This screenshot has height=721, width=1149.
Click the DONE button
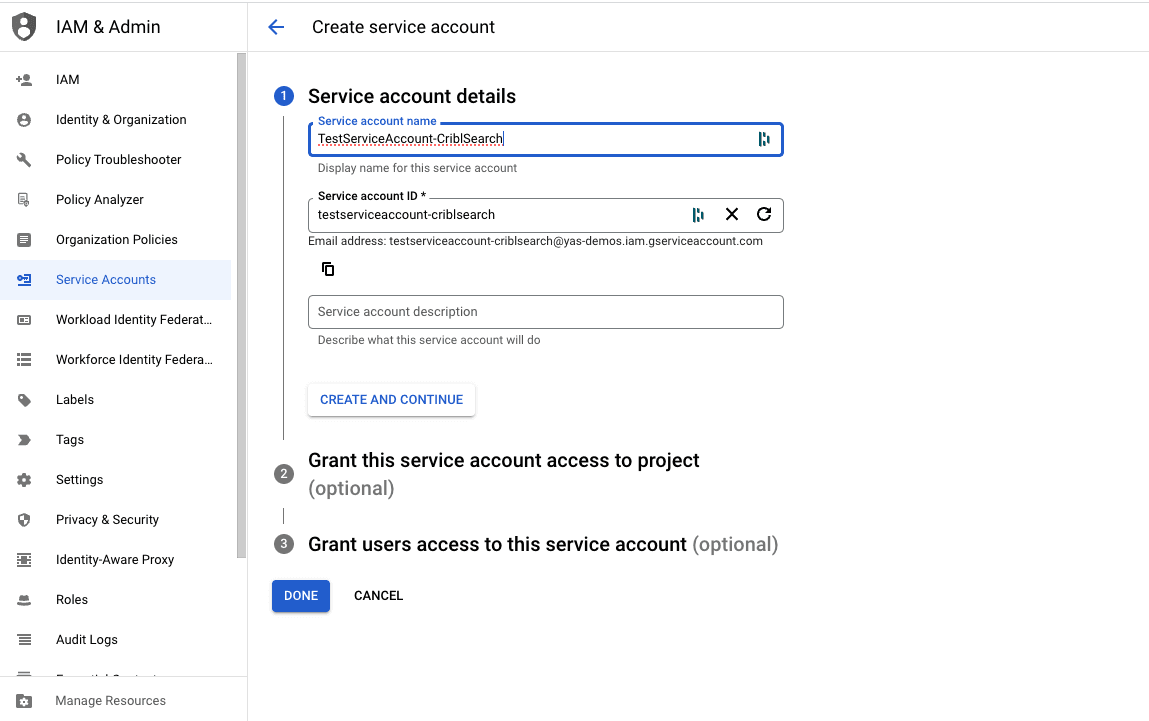[x=301, y=596]
